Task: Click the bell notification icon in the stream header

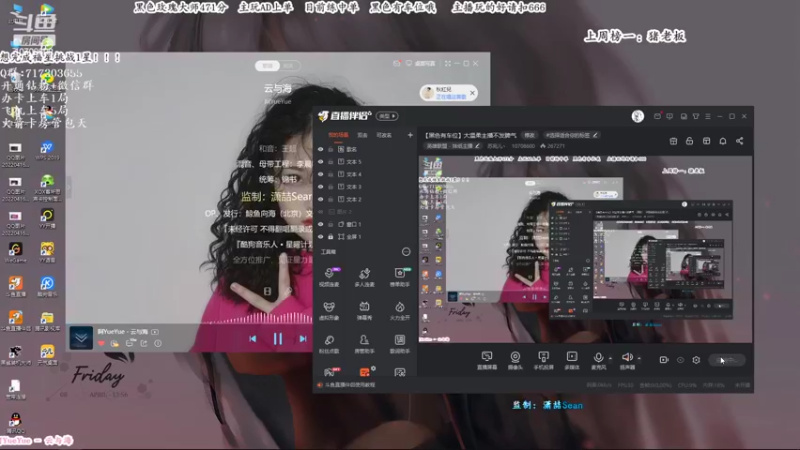Action: tap(723, 141)
